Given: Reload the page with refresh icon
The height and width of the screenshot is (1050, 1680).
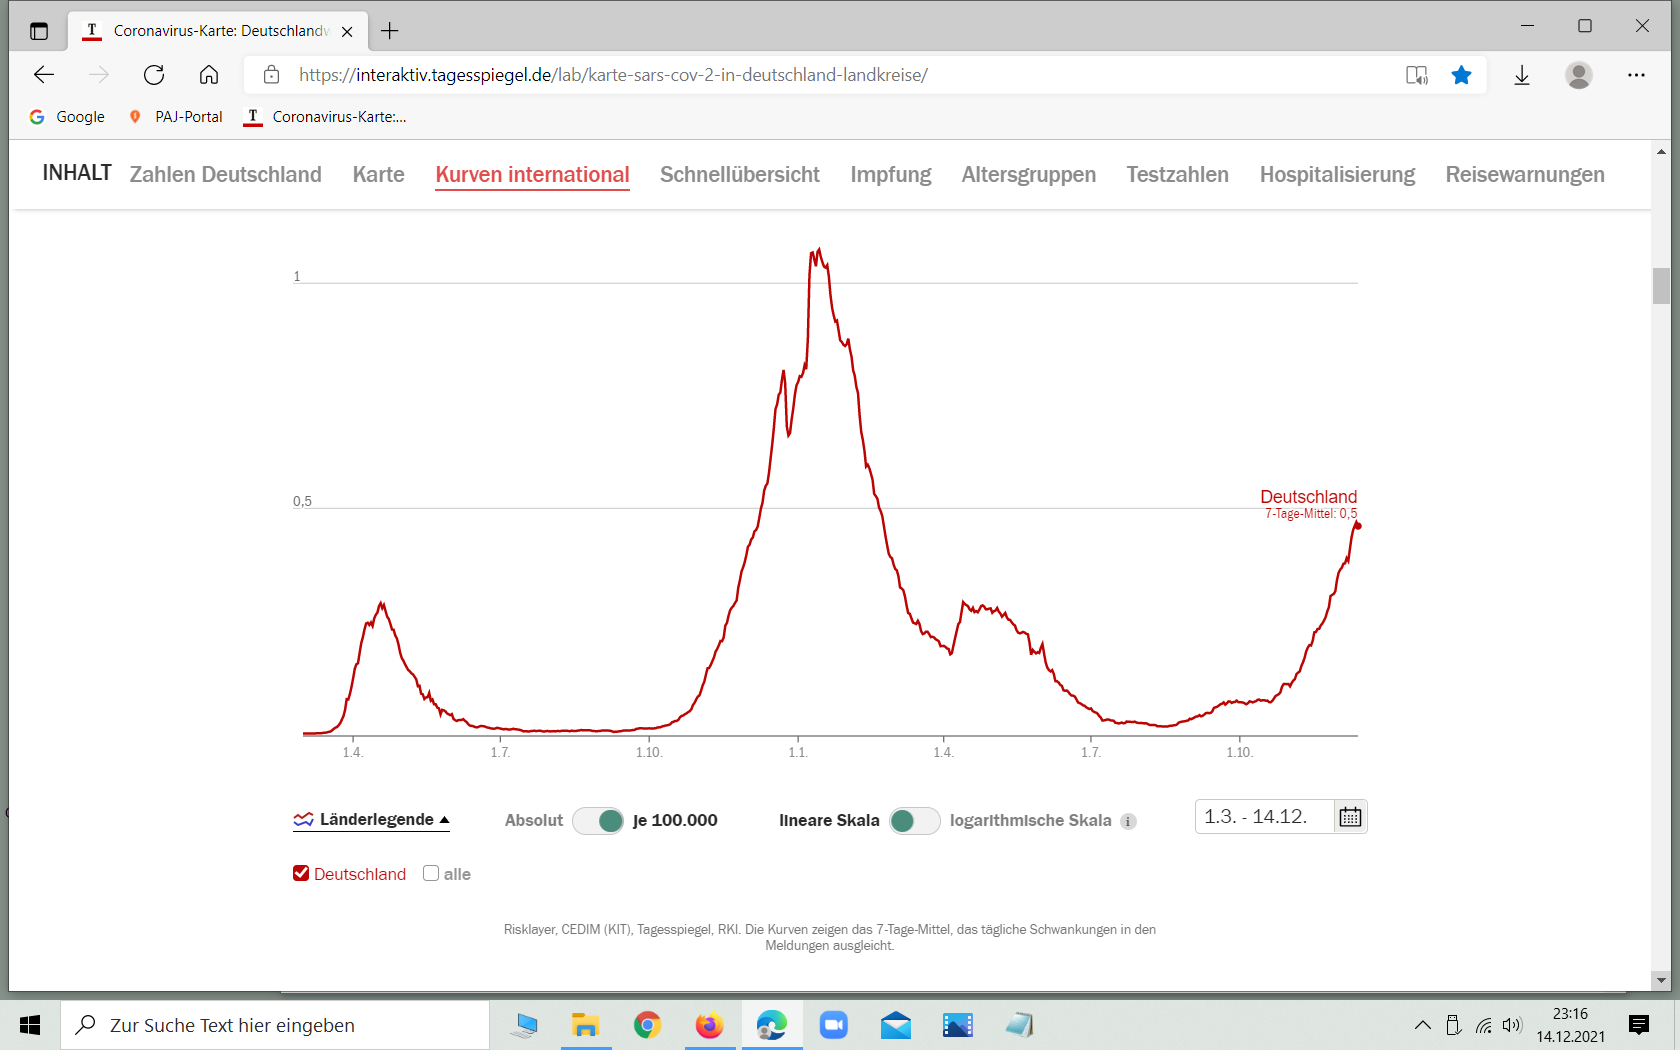Looking at the screenshot, I should [154, 75].
